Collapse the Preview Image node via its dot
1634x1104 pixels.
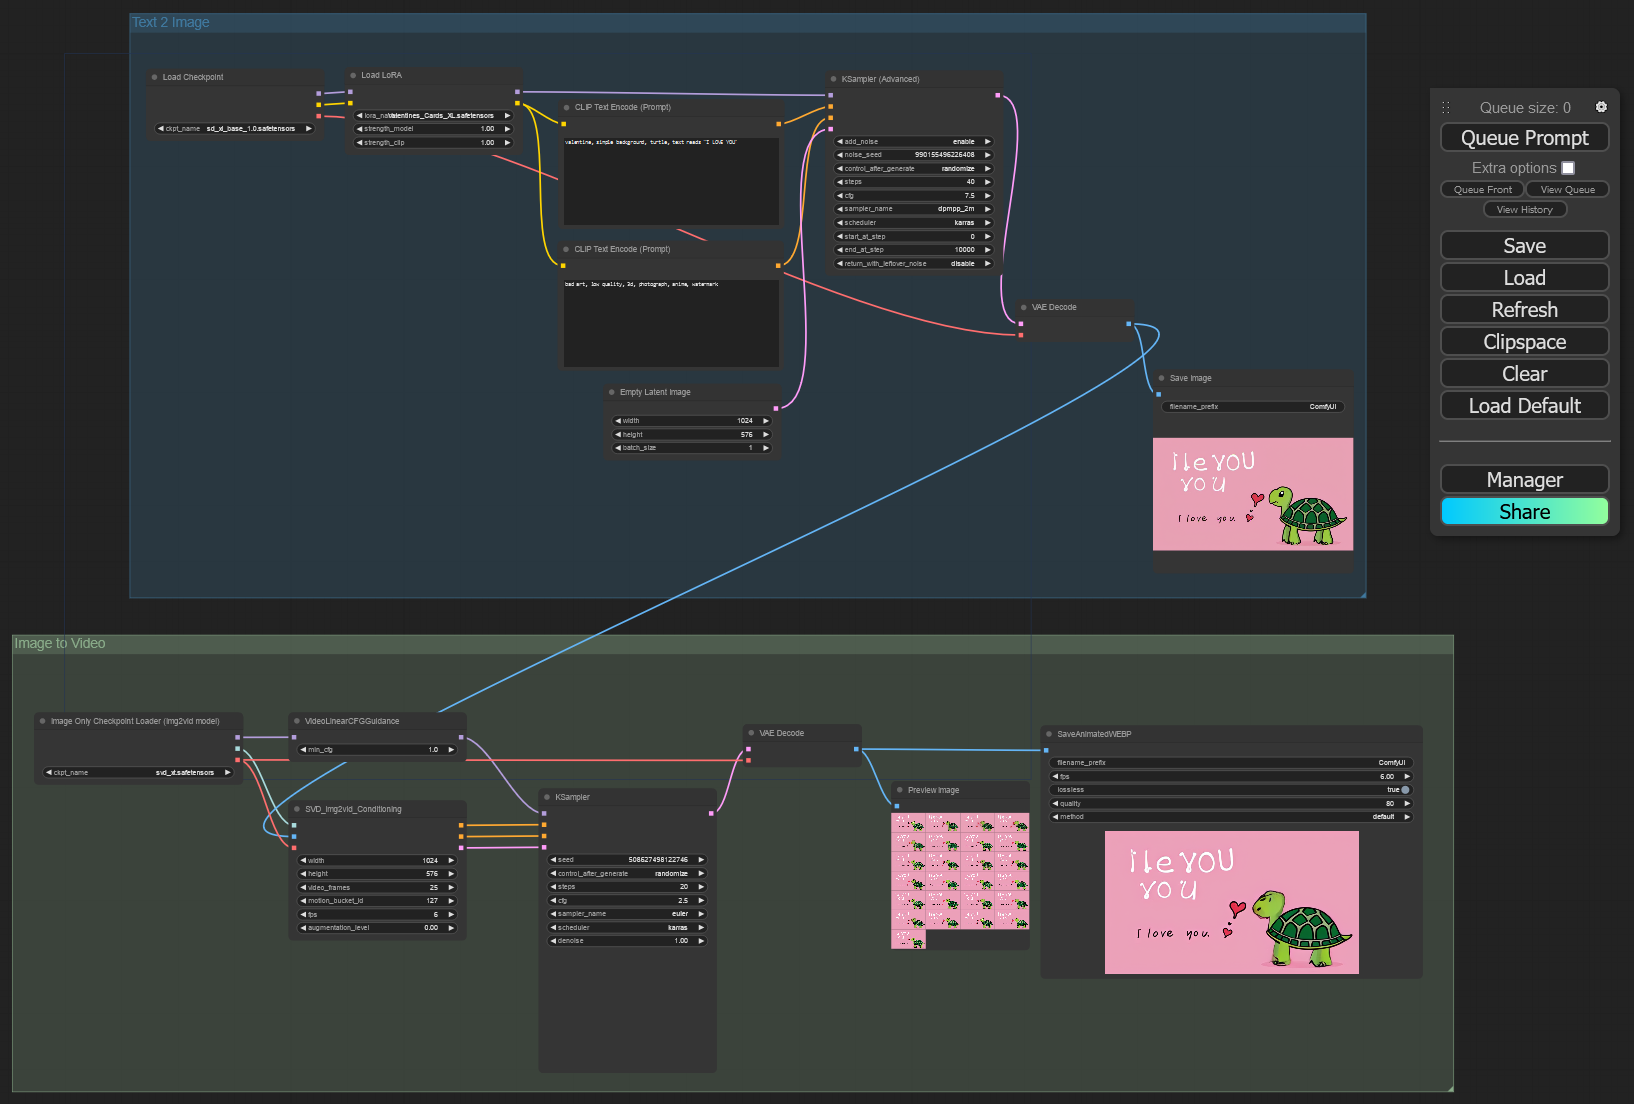(x=899, y=790)
